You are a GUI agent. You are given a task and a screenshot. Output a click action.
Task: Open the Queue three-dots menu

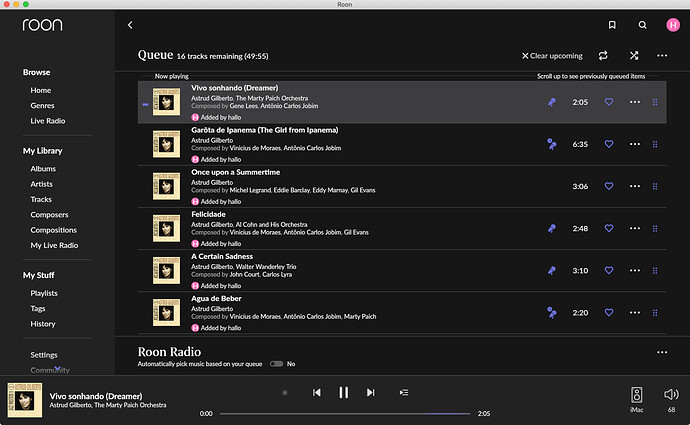tap(662, 55)
